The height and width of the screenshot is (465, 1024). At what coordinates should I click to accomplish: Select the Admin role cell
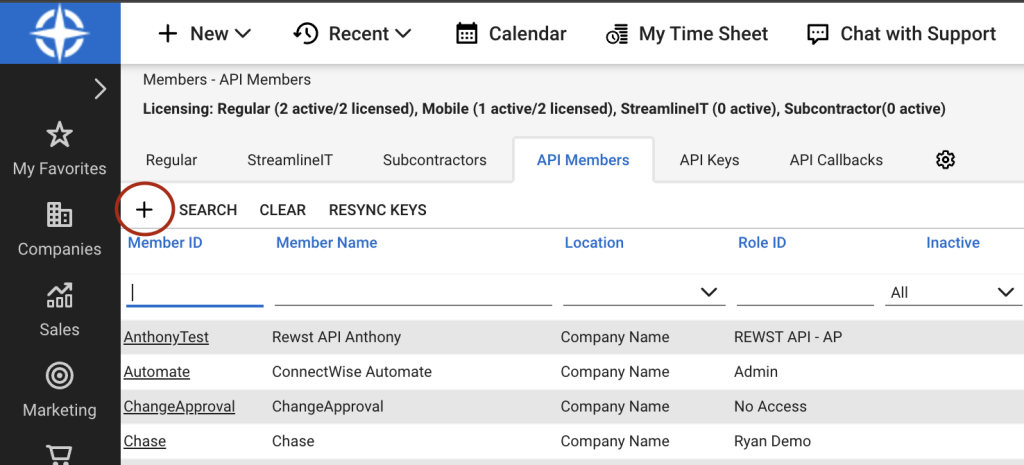(756, 372)
